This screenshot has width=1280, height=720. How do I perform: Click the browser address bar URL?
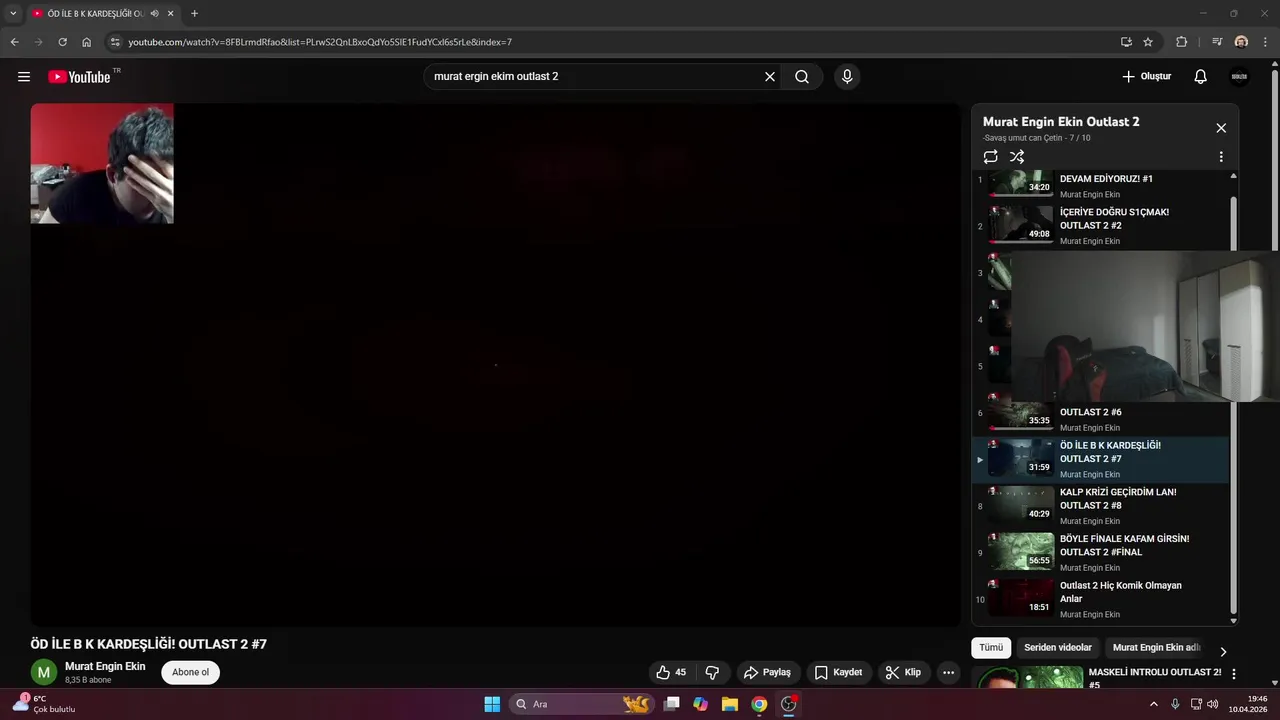coord(320,42)
